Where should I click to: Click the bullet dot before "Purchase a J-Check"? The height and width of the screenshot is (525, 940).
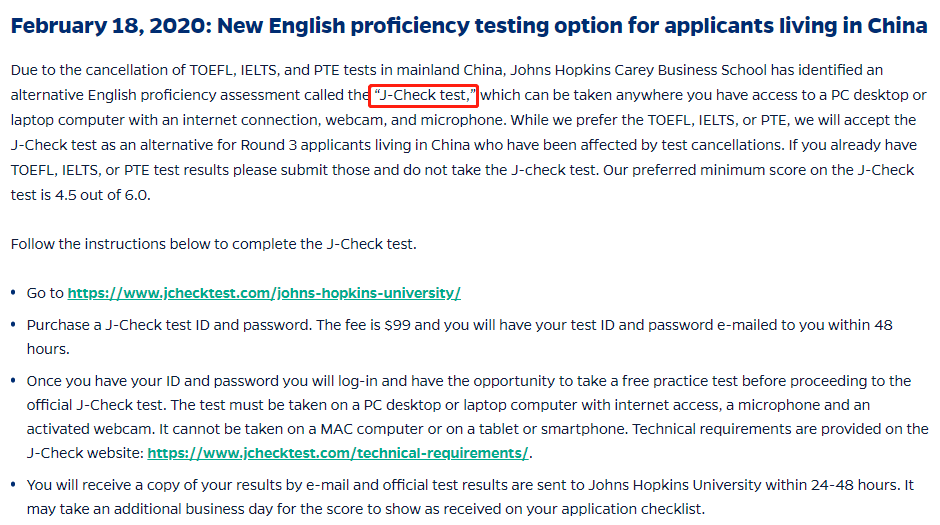[13, 325]
